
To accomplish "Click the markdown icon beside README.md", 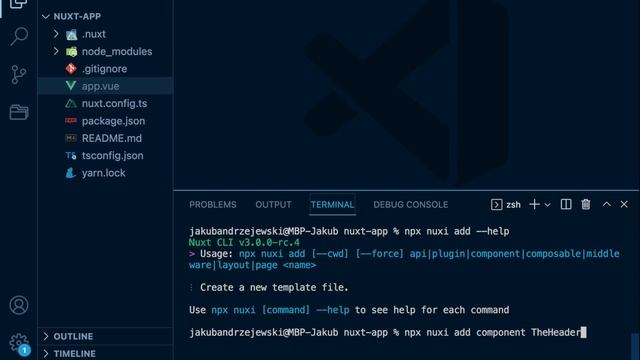I will click(71, 138).
